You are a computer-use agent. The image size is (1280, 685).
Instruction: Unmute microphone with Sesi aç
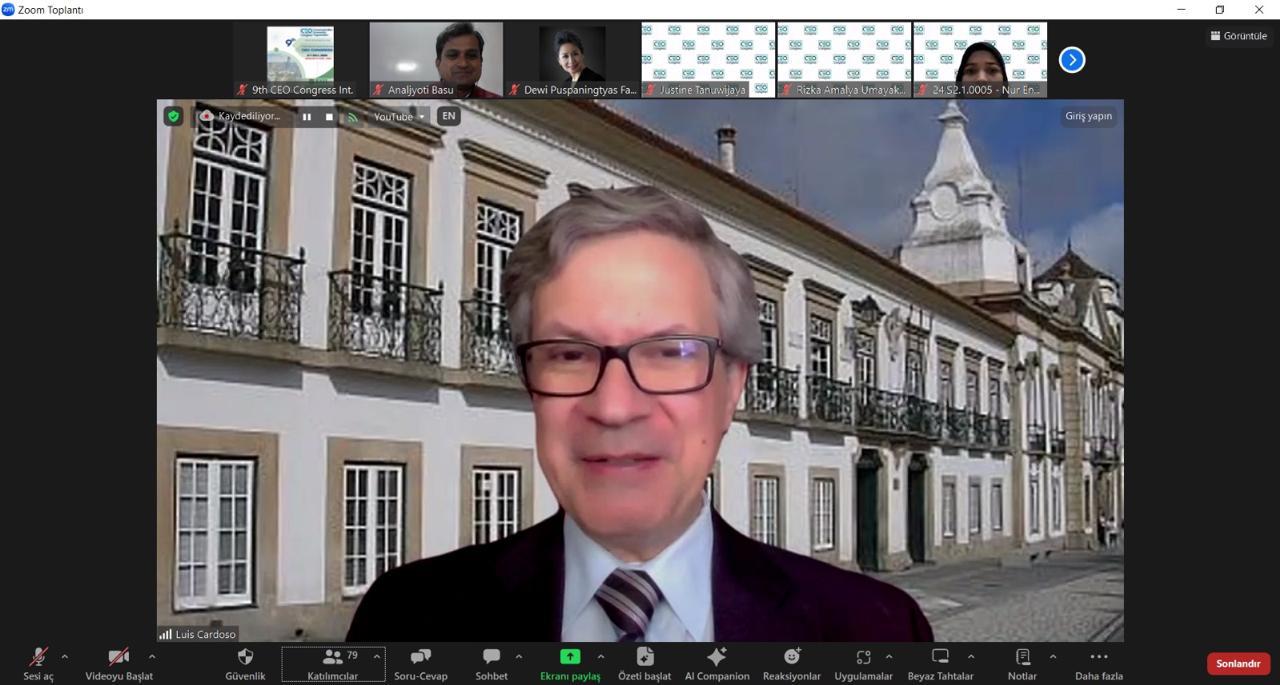click(x=38, y=657)
